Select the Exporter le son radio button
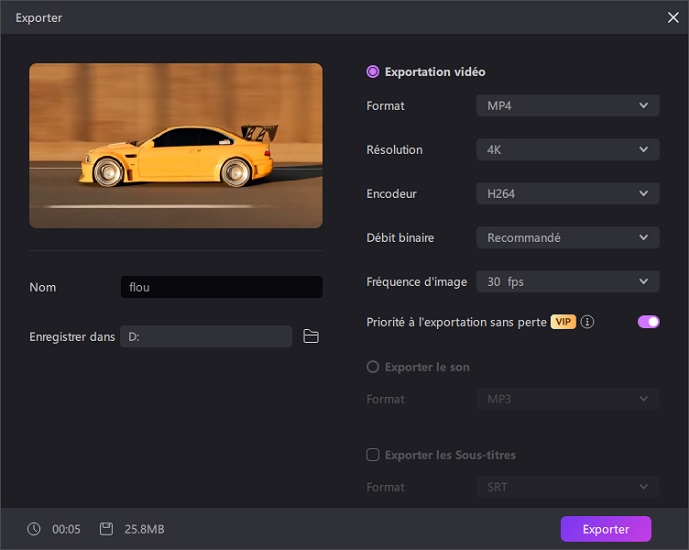This screenshot has height=550, width=689. coord(373,367)
